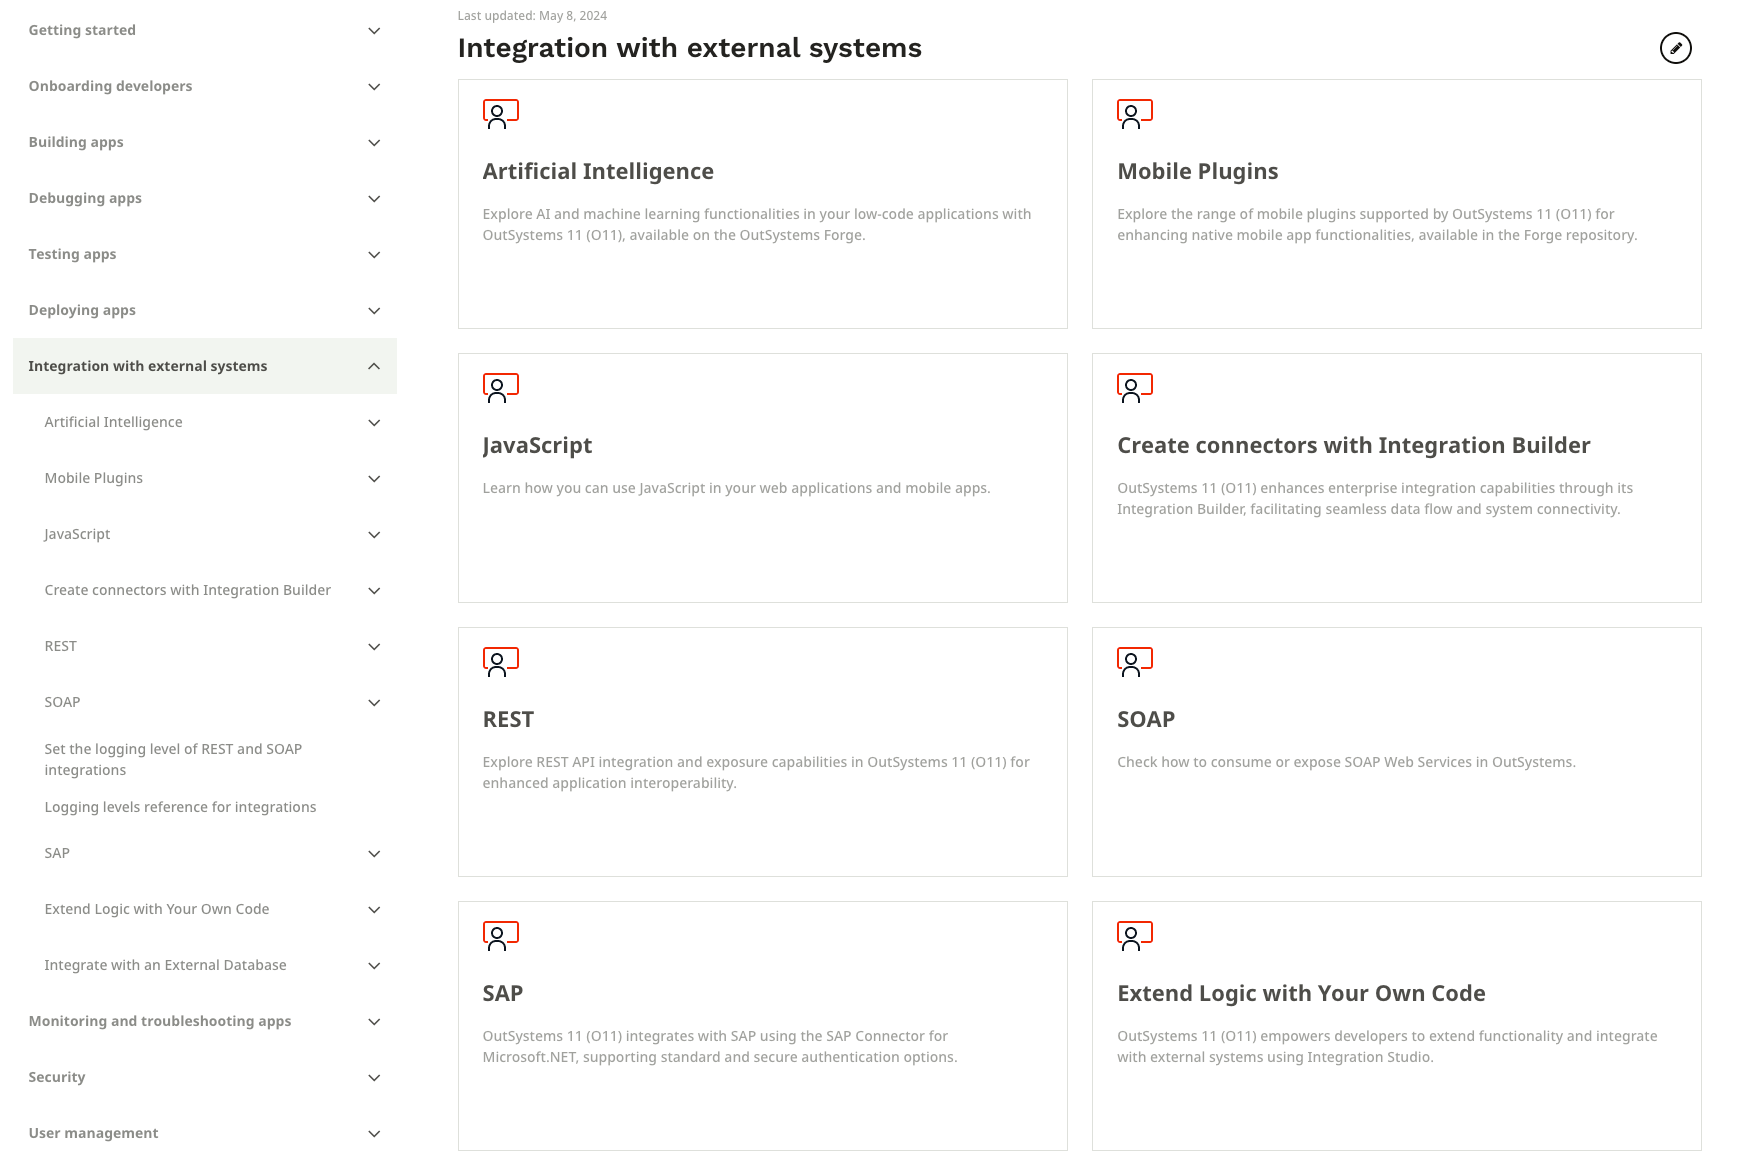Open the REST card title link
1747x1172 pixels.
pyautogui.click(x=508, y=719)
